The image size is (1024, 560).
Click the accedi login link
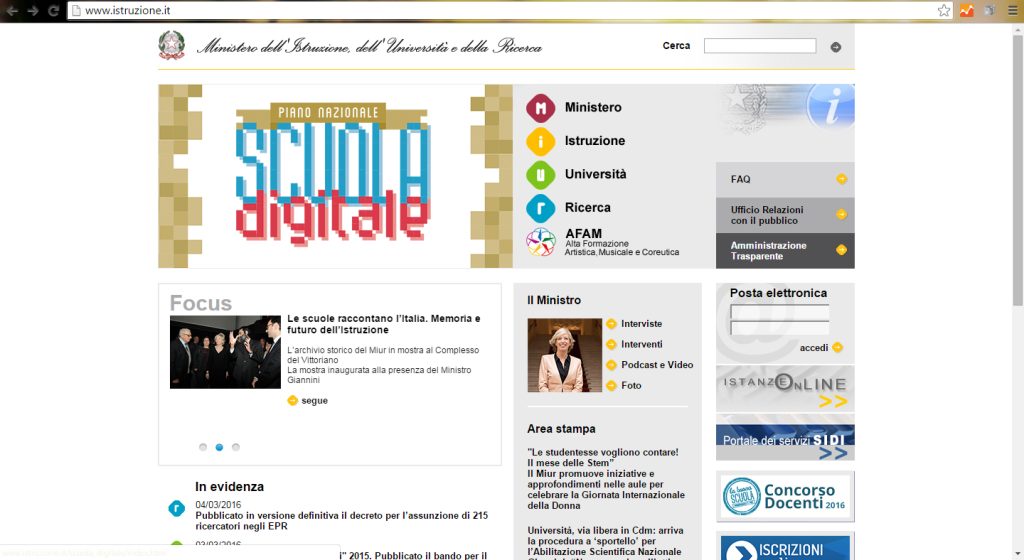[x=814, y=348]
